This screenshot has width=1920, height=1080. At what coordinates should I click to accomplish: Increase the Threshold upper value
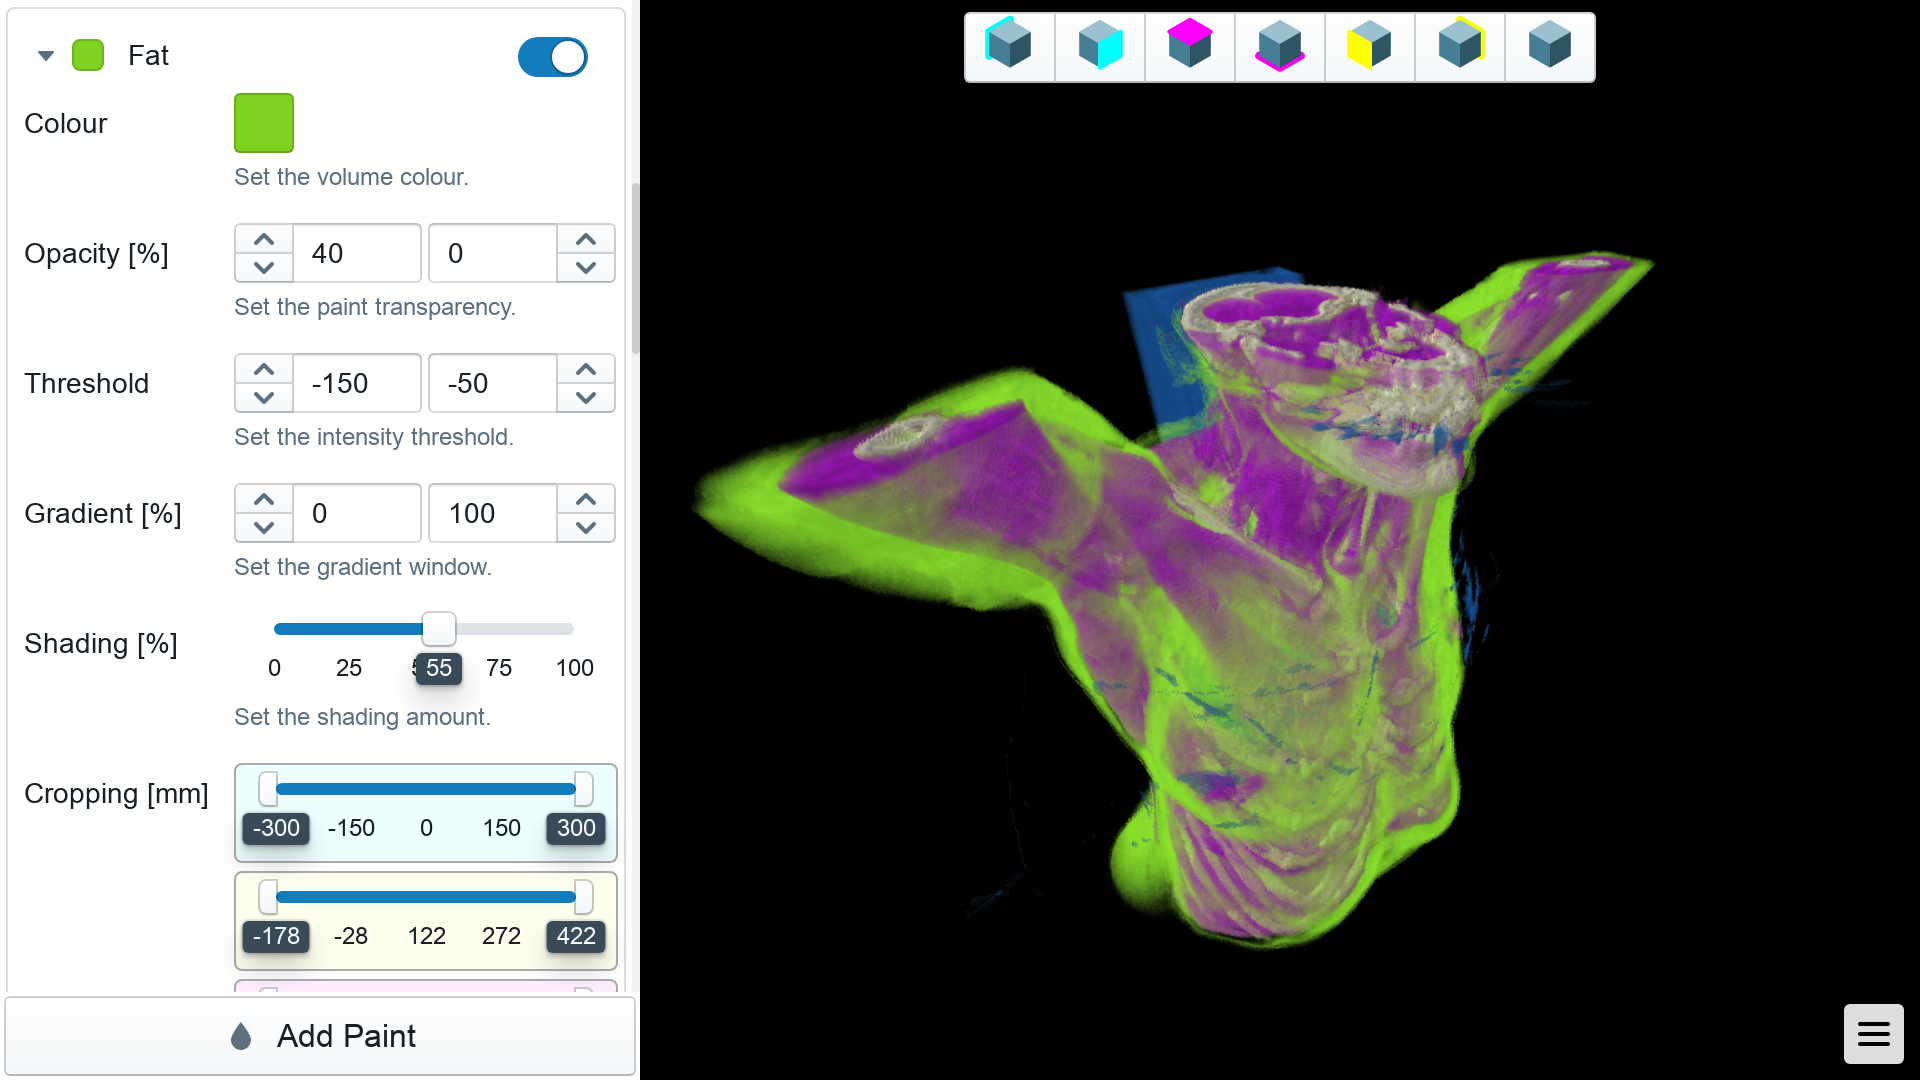[586, 369]
